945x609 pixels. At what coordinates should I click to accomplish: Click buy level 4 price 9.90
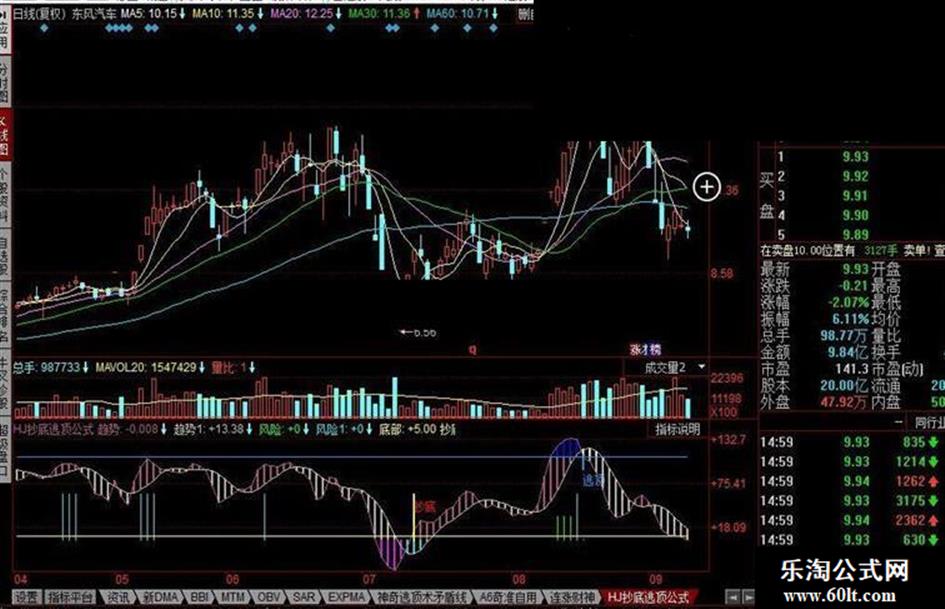click(x=855, y=215)
